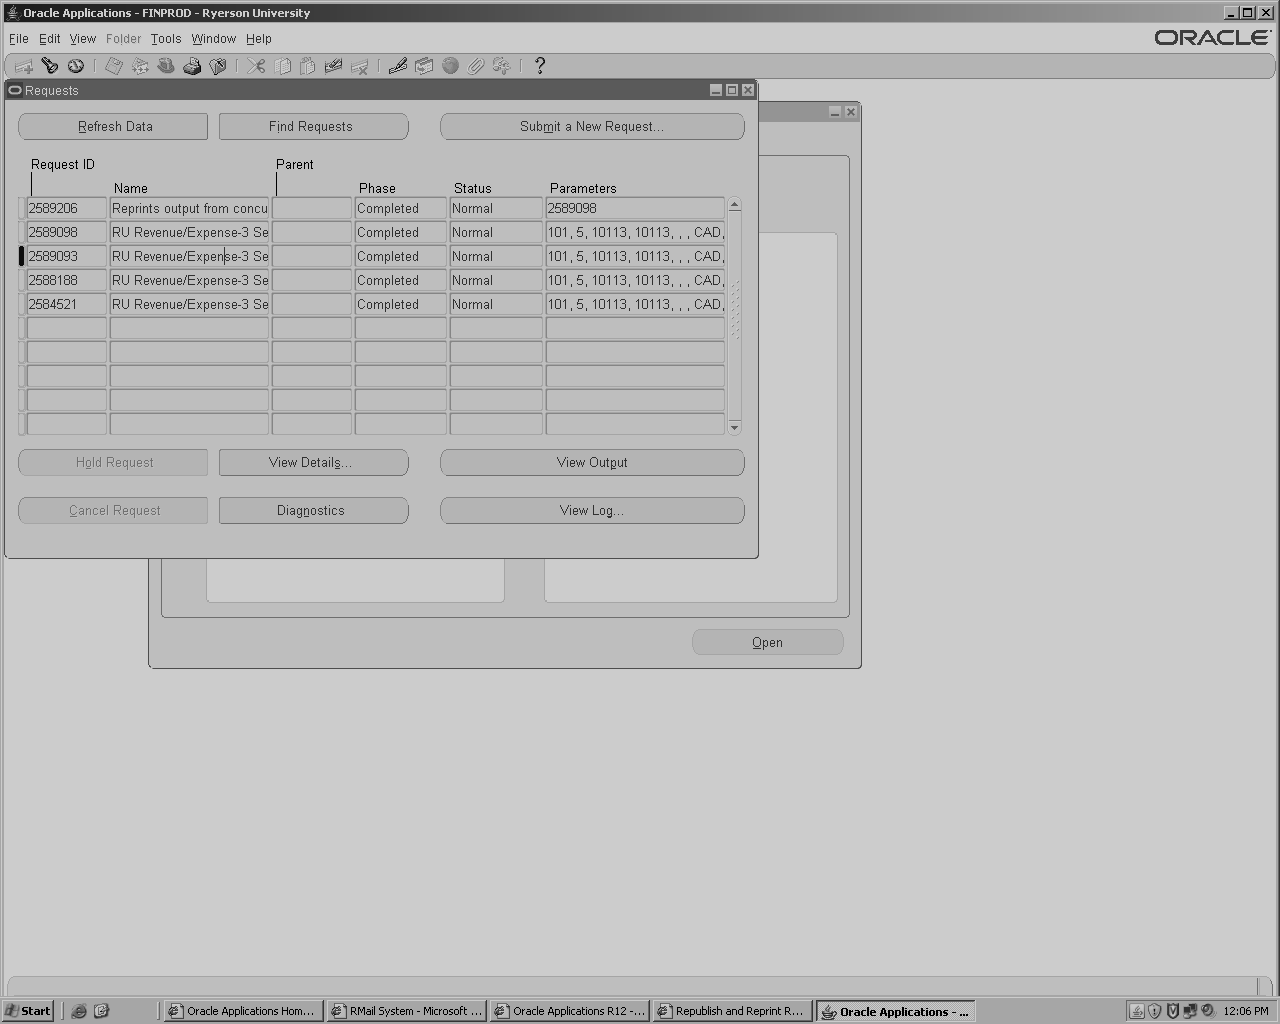Screen dimensions: 1280x1024
Task: Select the row indicator for request 2589098
Action: pos(22,233)
